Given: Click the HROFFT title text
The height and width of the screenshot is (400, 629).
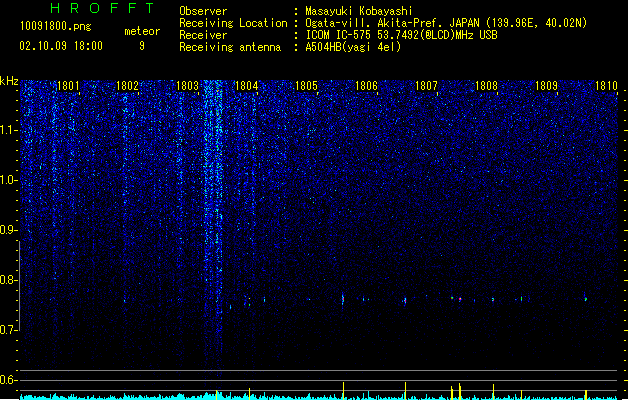Looking at the screenshot, I should click(x=102, y=8).
